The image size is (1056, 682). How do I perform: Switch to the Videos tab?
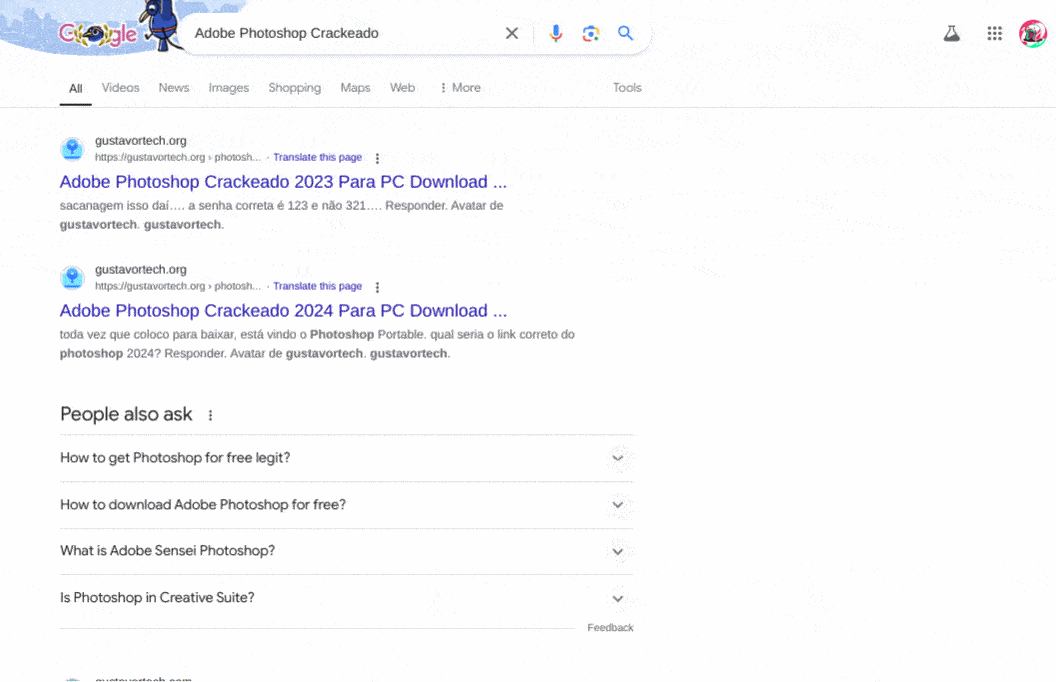(121, 88)
